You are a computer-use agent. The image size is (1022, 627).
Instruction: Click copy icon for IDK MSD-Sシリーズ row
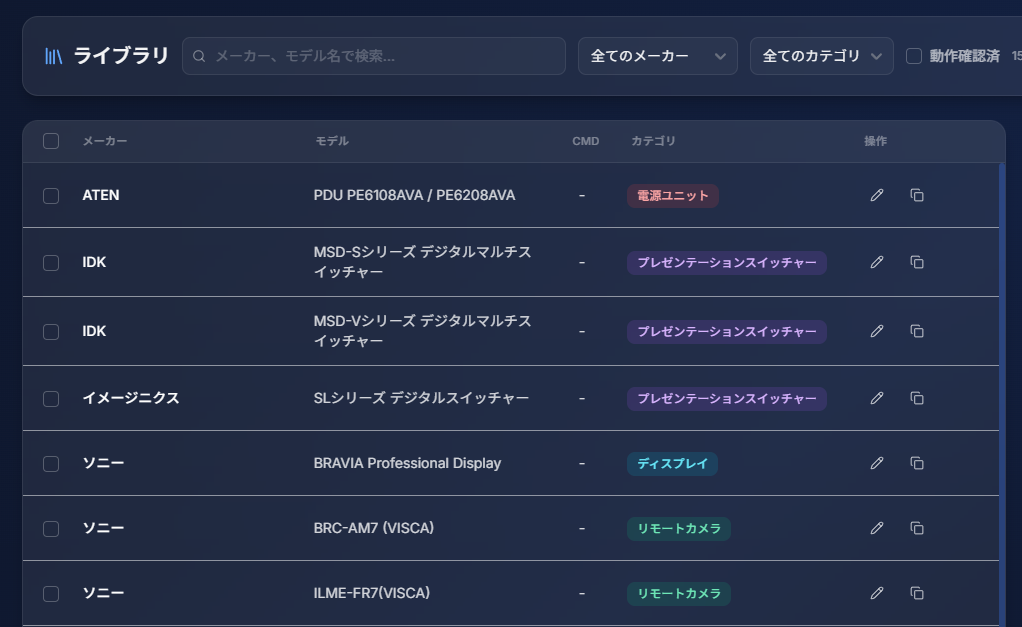pyautogui.click(x=916, y=262)
